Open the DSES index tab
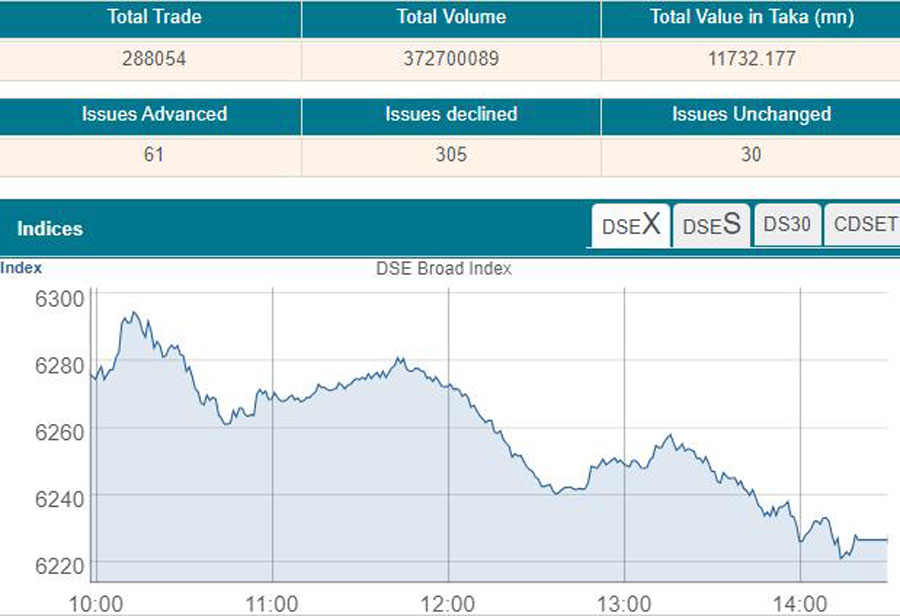This screenshot has height=616, width=900. tap(711, 225)
